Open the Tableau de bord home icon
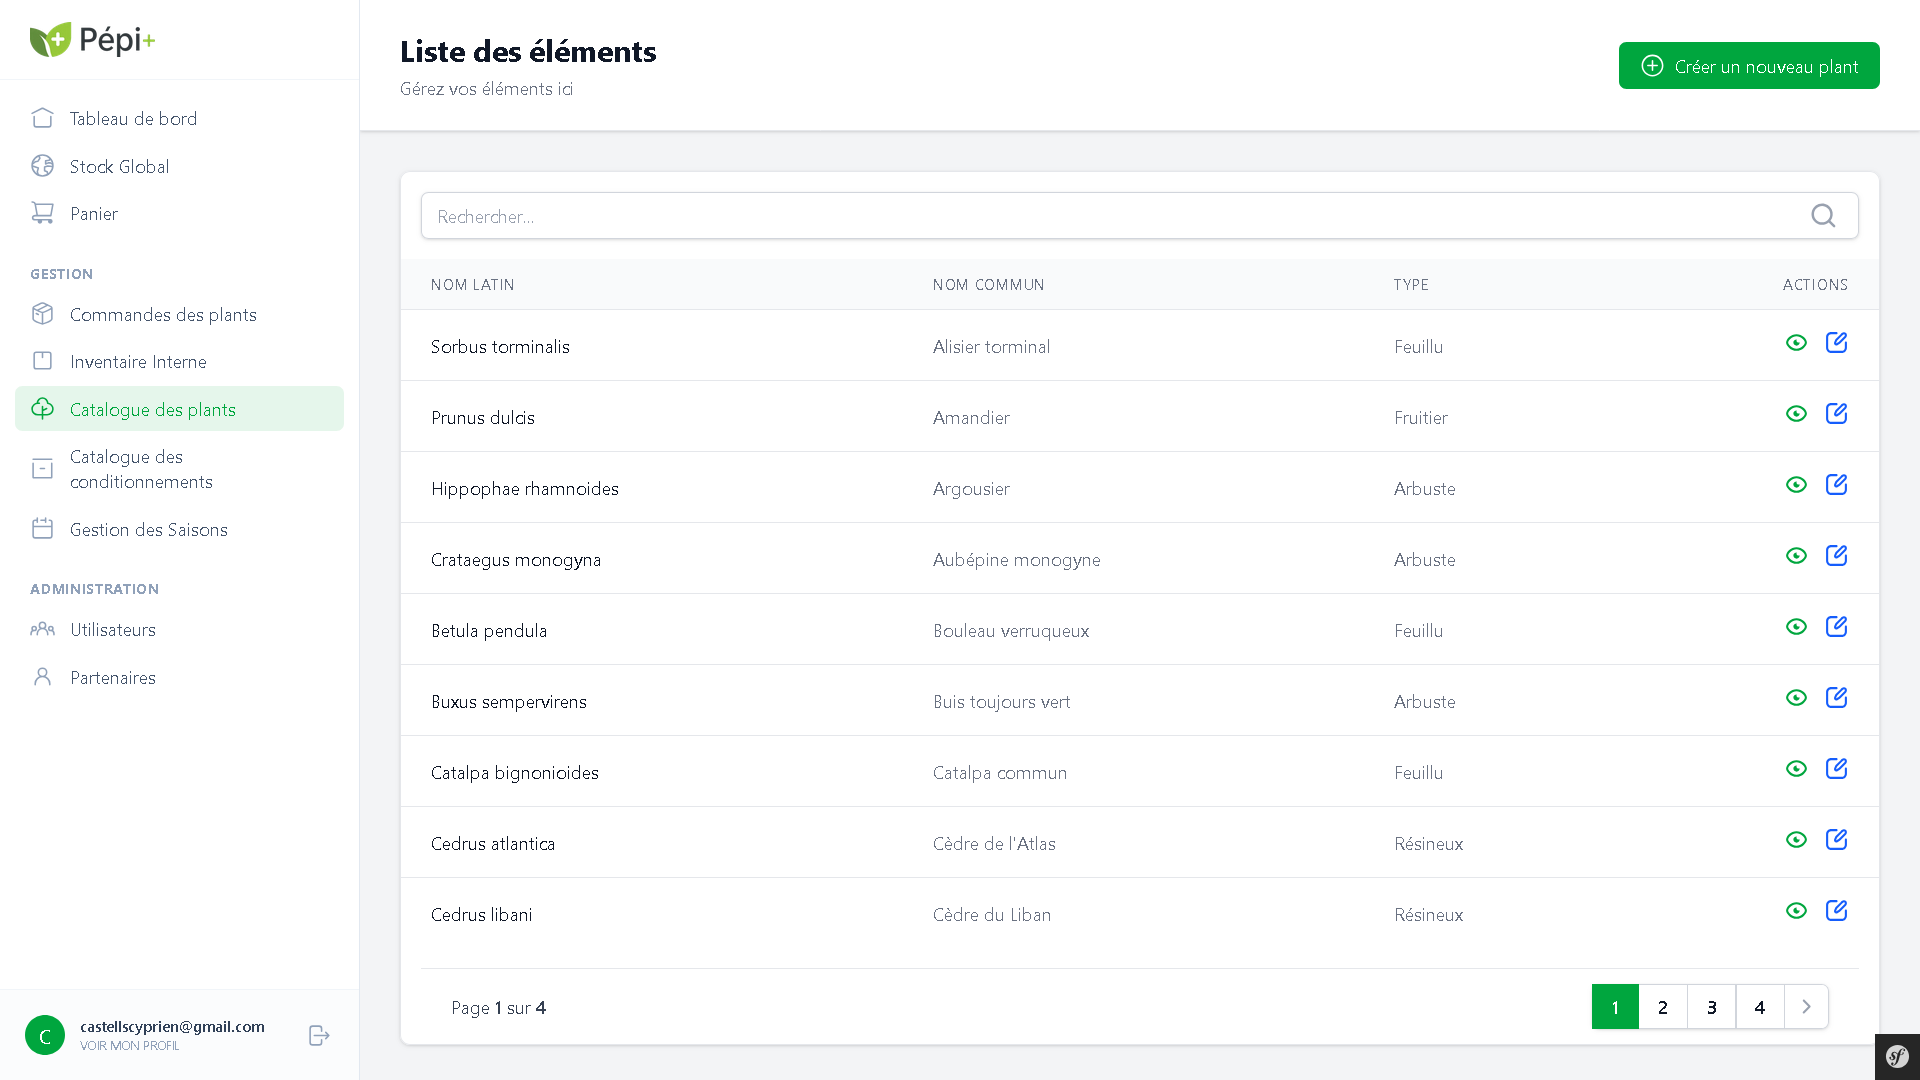Image resolution: width=1920 pixels, height=1080 pixels. [x=43, y=118]
